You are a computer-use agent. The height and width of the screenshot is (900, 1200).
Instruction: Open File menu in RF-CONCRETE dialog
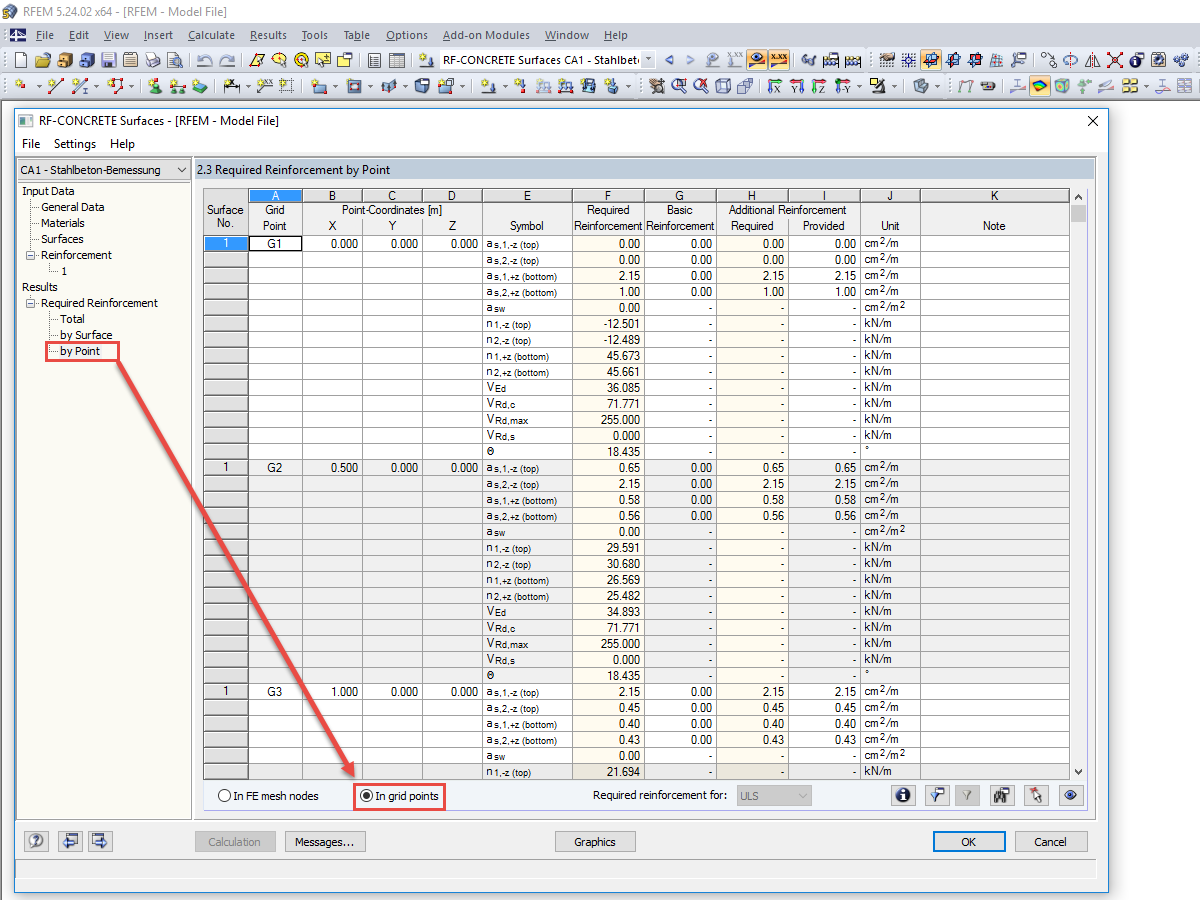pos(31,144)
